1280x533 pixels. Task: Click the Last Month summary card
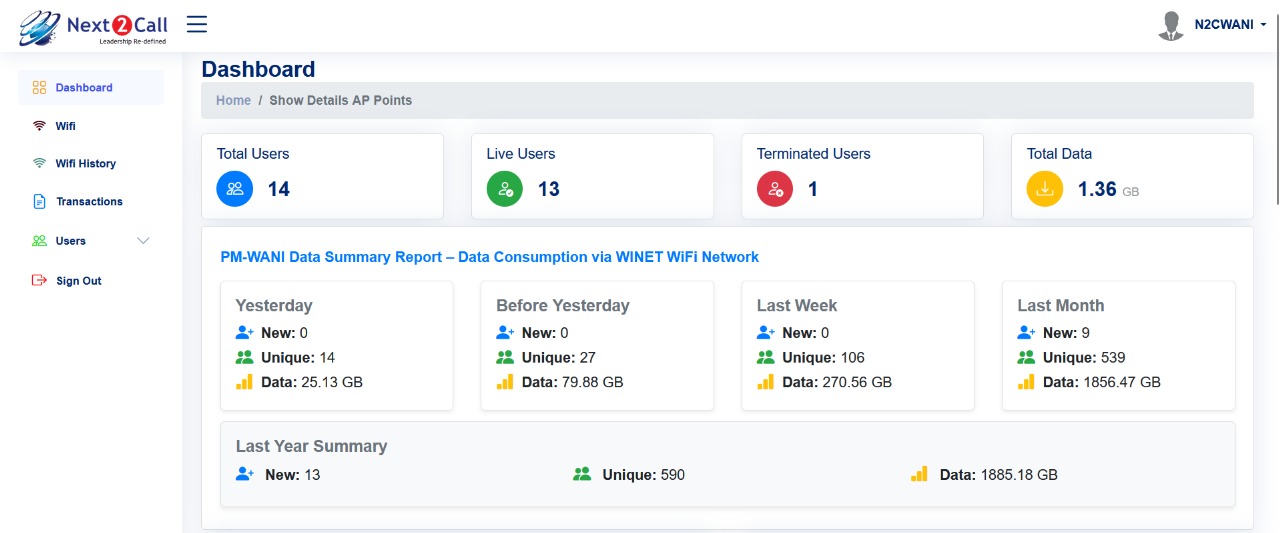(1119, 345)
